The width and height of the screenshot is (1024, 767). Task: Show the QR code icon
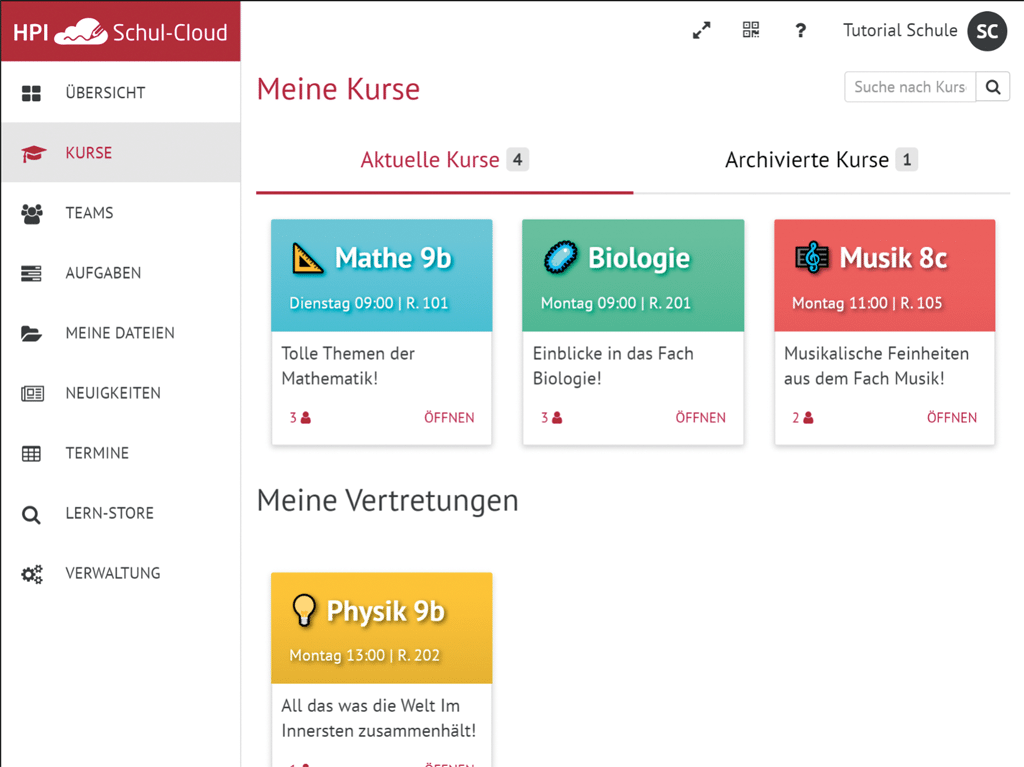pos(750,30)
